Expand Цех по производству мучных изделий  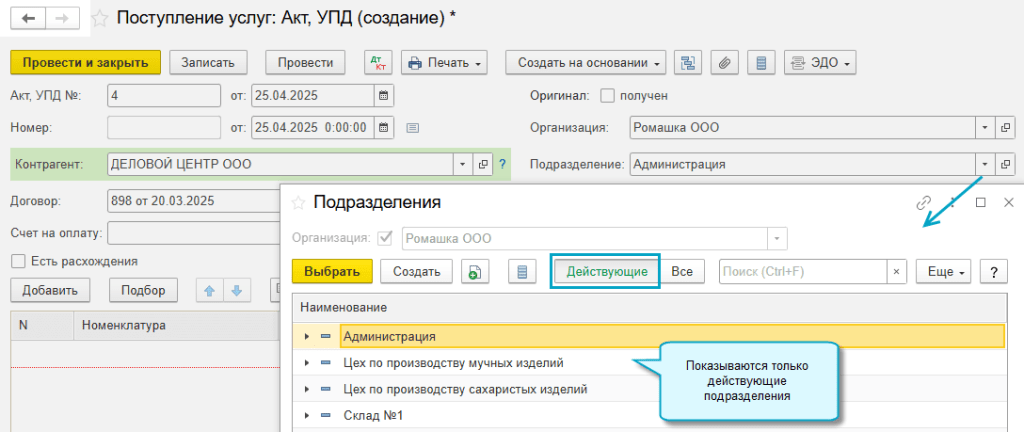click(307, 363)
